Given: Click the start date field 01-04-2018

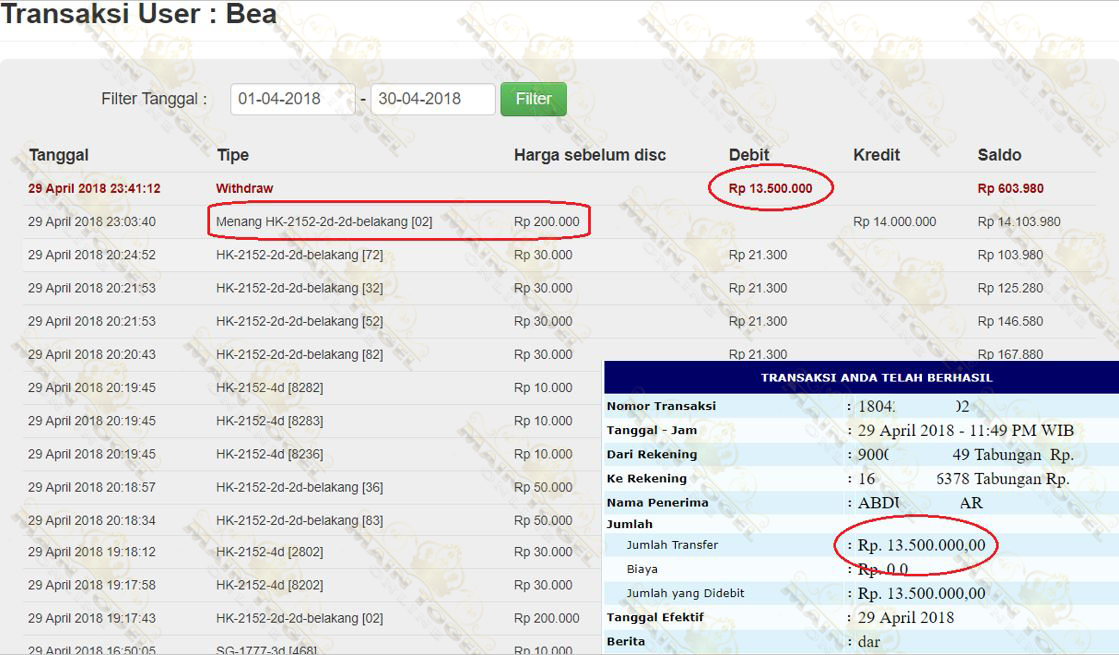Looking at the screenshot, I should [x=292, y=99].
